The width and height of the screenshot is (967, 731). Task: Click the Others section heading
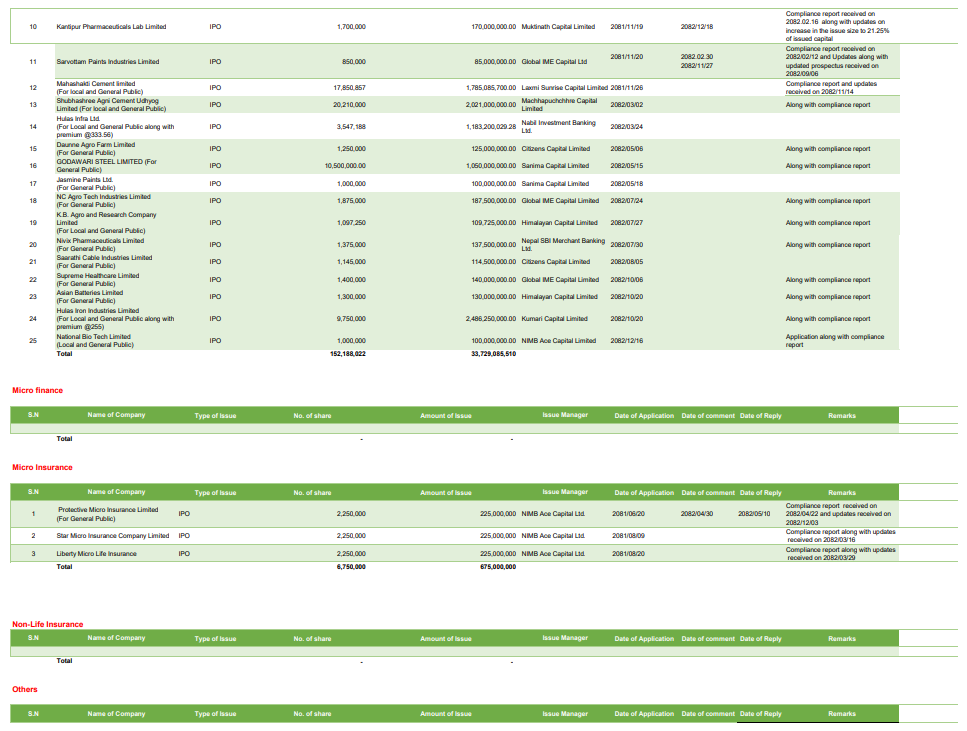pyautogui.click(x=25, y=689)
